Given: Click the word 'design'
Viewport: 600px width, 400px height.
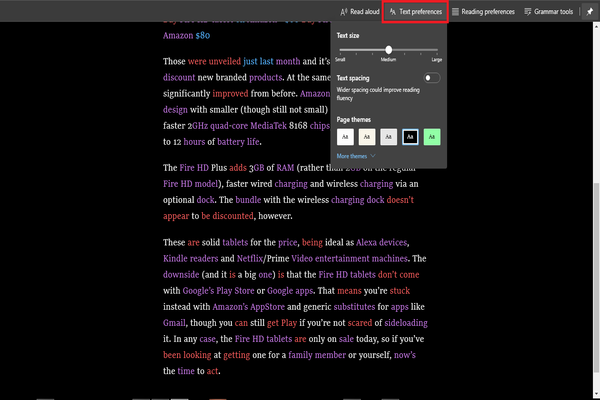Looking at the screenshot, I should pos(175,110).
